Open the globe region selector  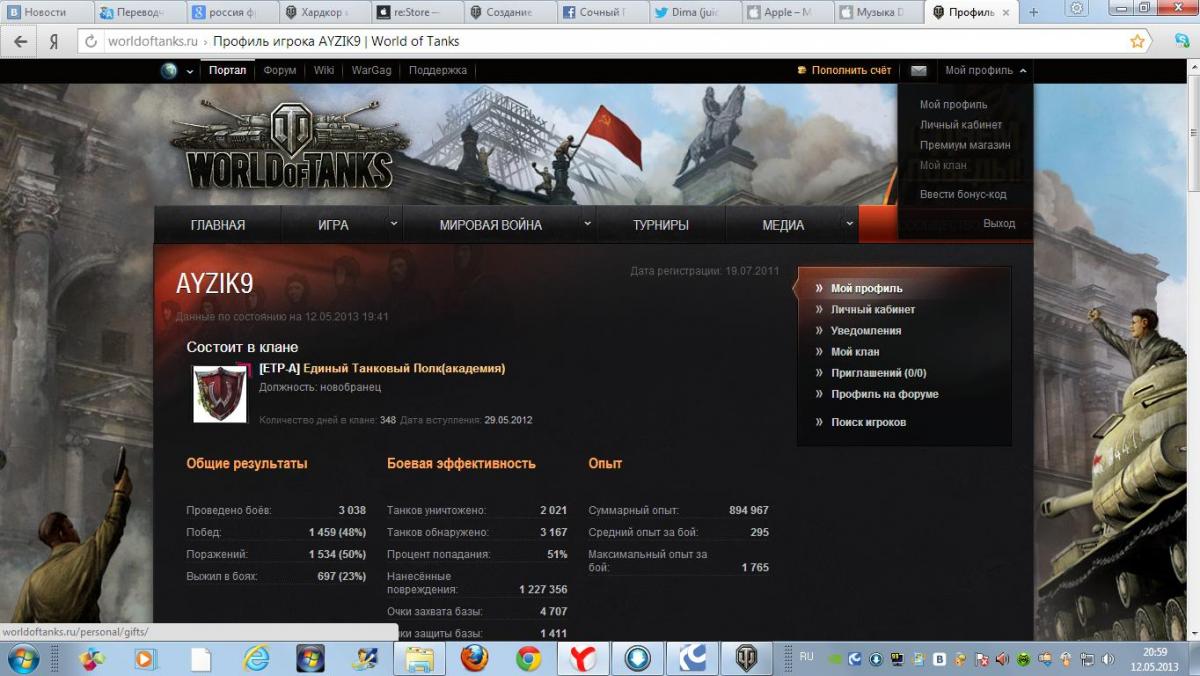point(168,71)
